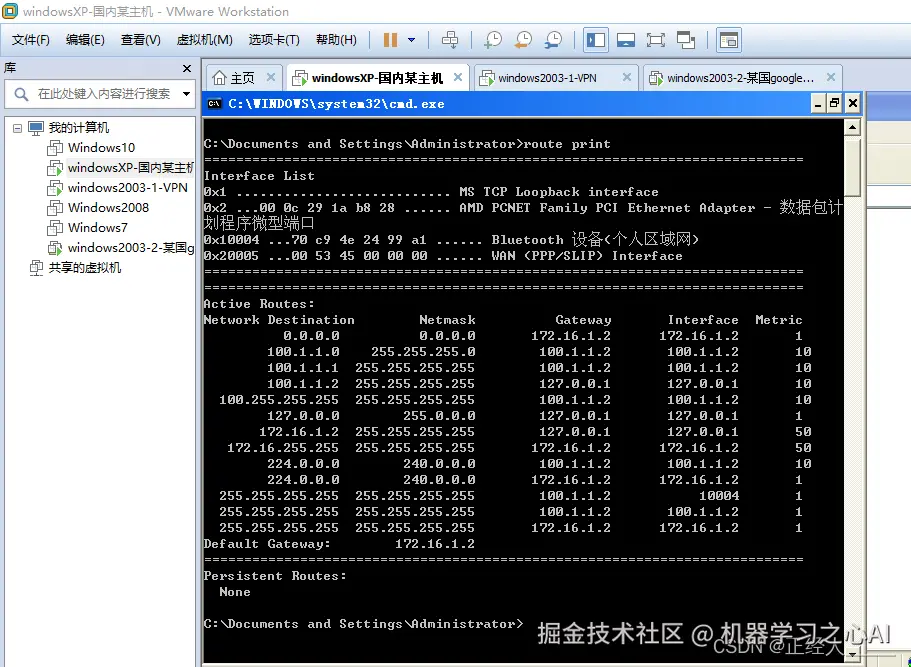Click the revert to snapshot icon
911x667 pixels.
point(523,40)
